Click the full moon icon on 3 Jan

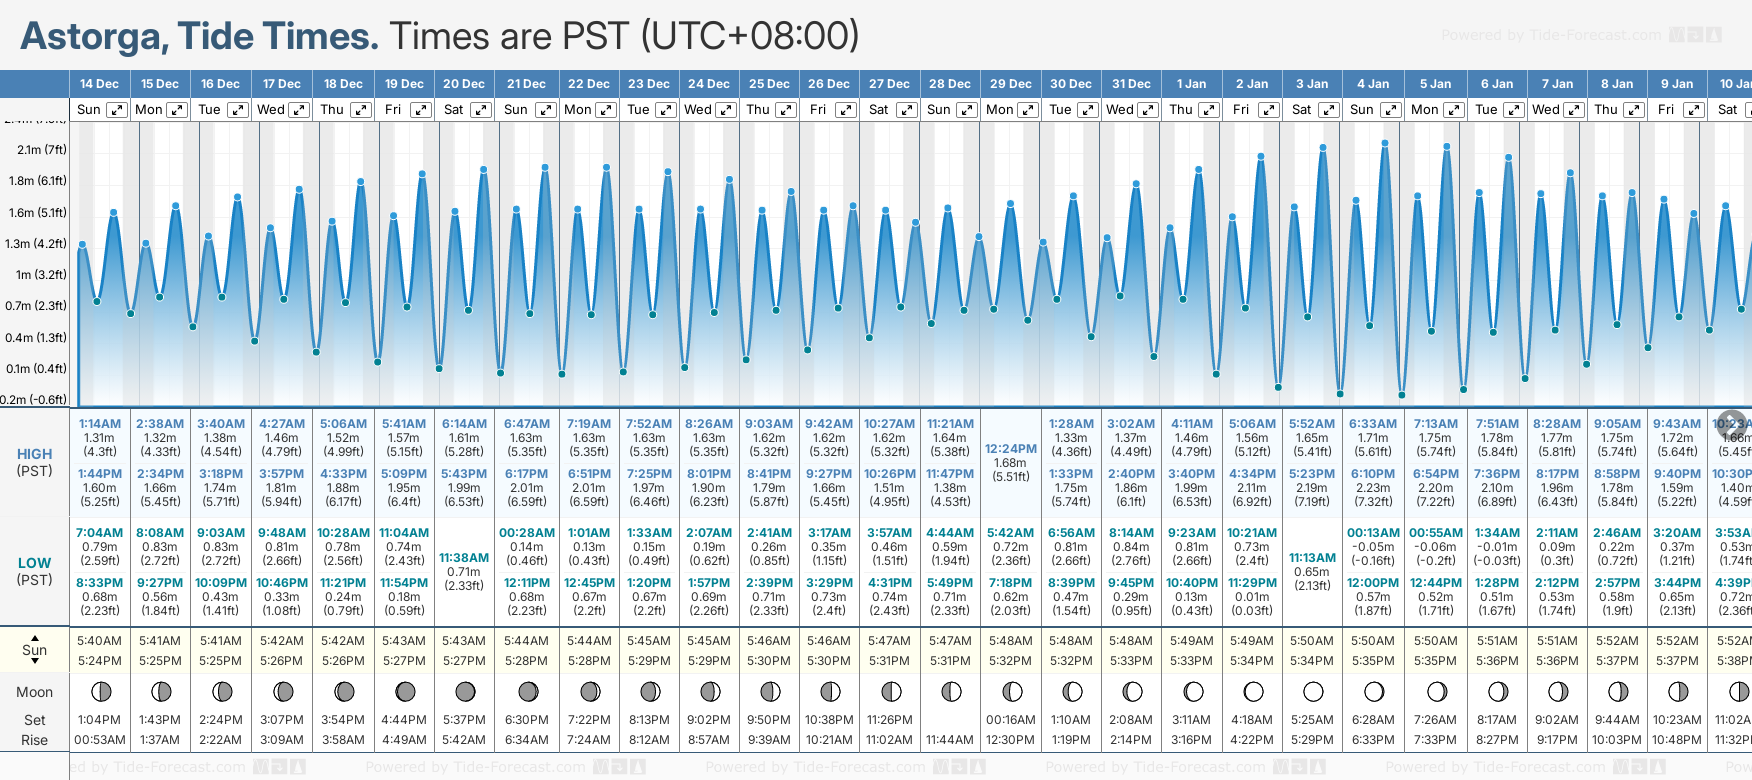(x=1313, y=691)
